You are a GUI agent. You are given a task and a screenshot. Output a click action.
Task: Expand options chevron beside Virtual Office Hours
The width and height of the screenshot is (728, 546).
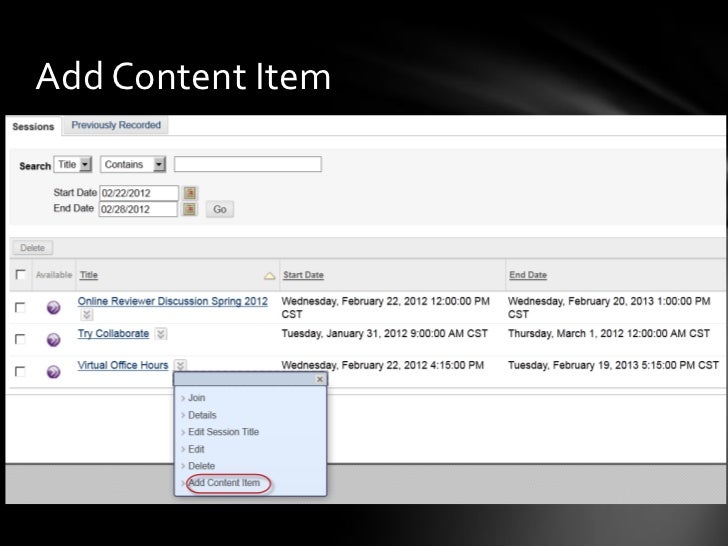pos(180,365)
